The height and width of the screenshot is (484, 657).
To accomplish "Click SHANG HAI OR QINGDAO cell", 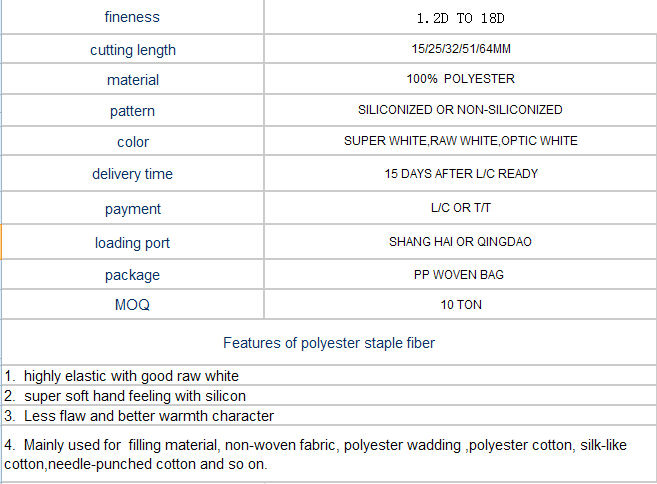I will coord(460,242).
